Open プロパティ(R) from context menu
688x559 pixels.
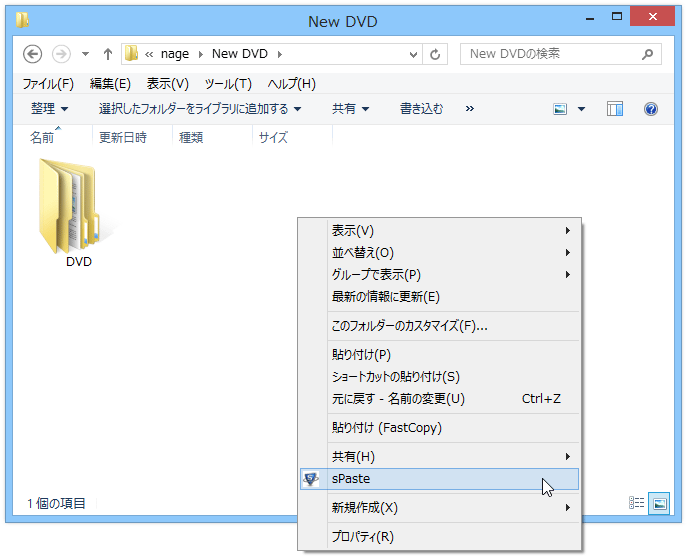440,536
